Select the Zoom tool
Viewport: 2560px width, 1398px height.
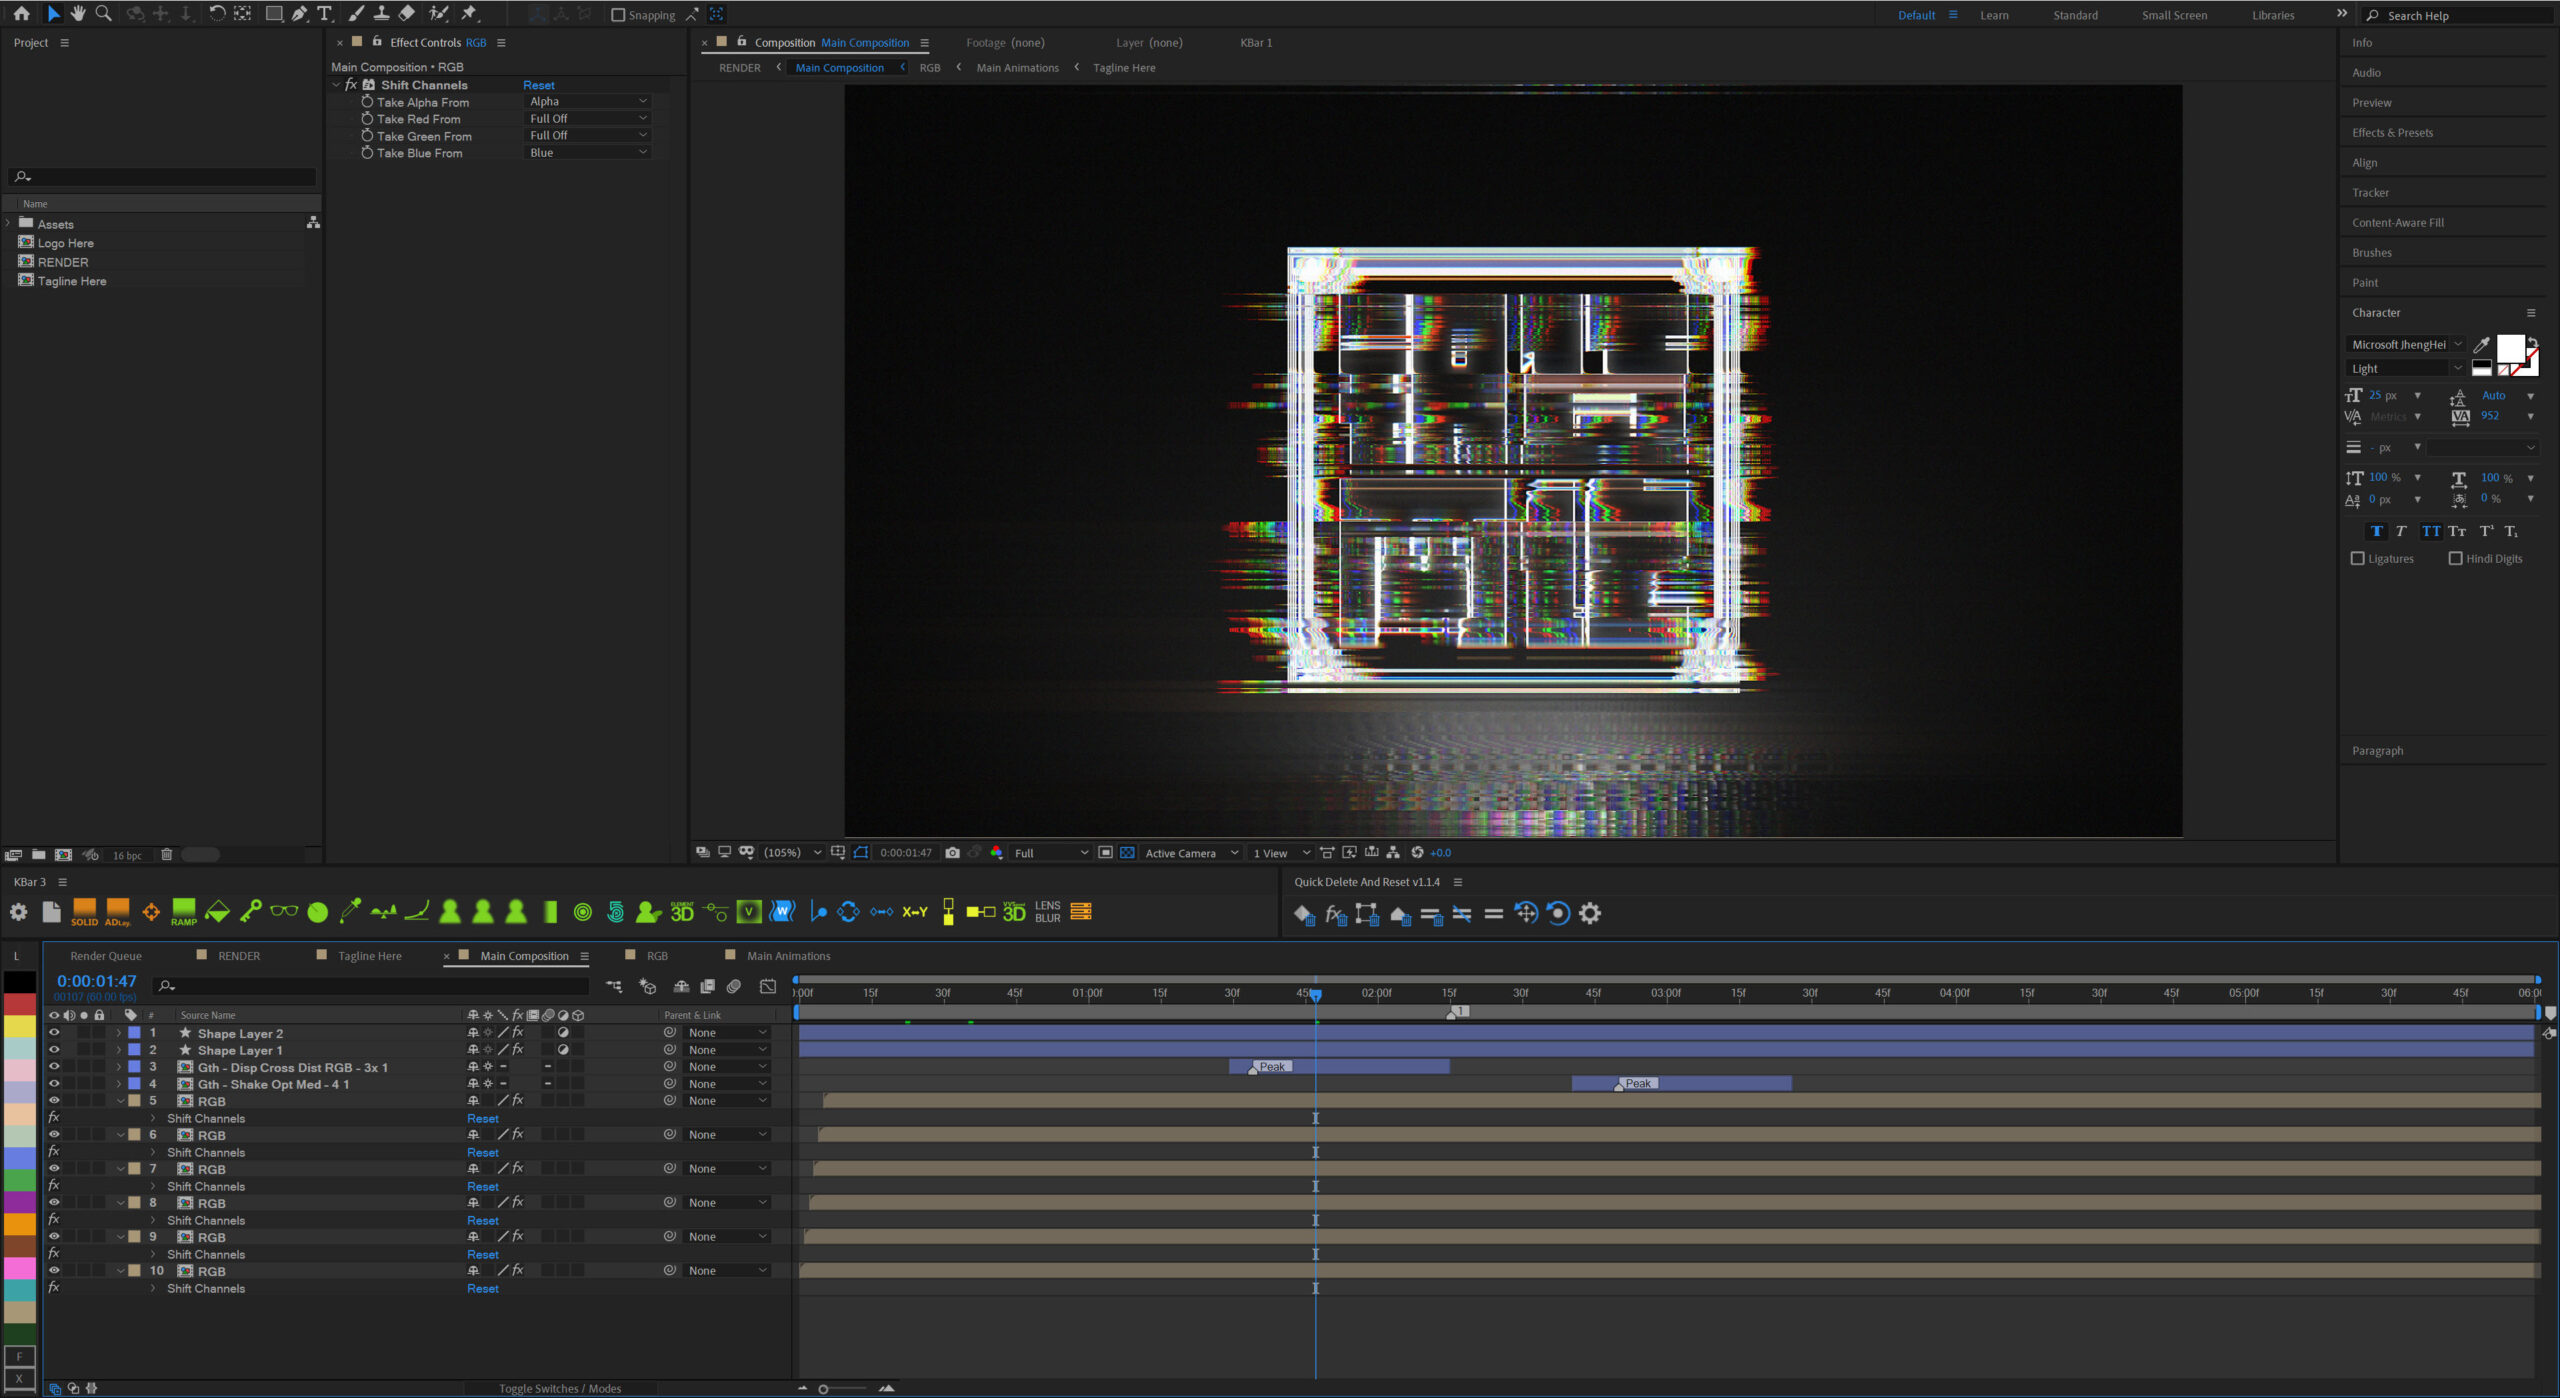[x=103, y=14]
